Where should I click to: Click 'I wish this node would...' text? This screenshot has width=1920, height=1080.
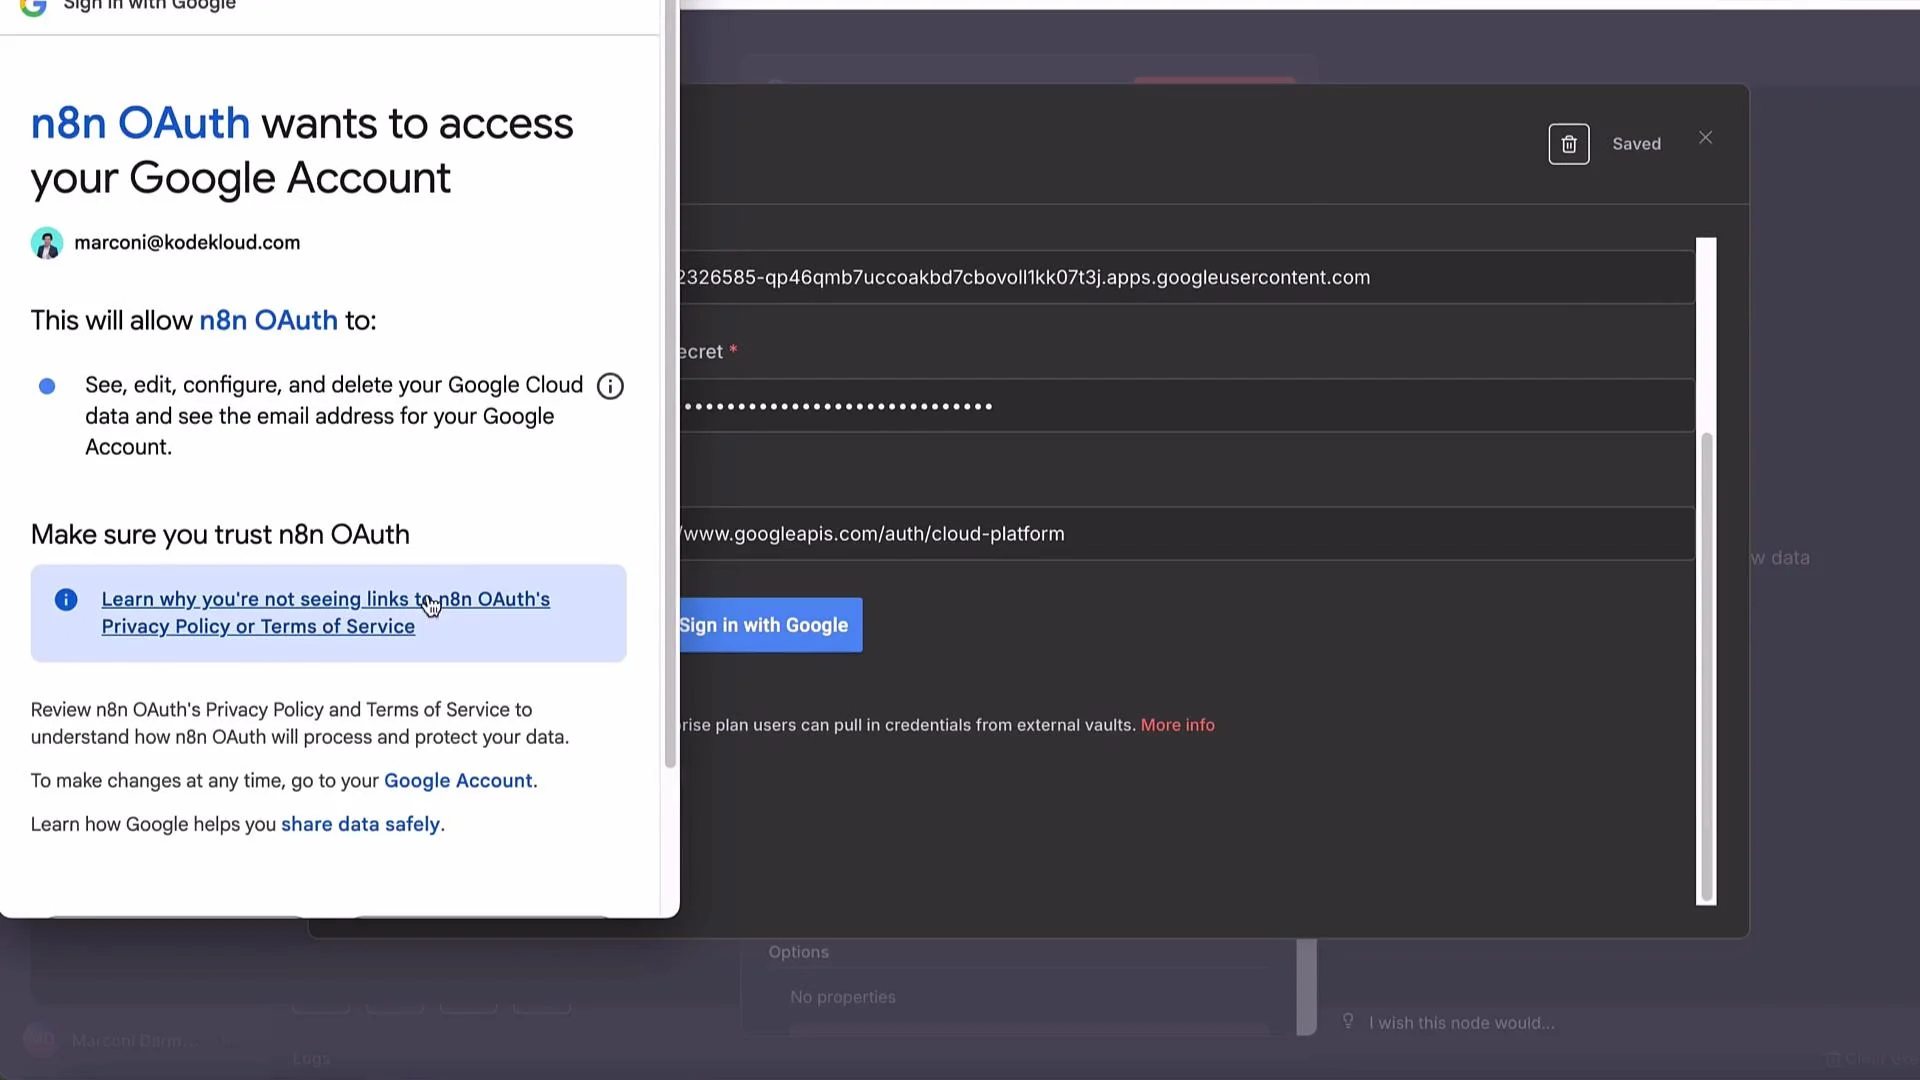(1461, 1023)
